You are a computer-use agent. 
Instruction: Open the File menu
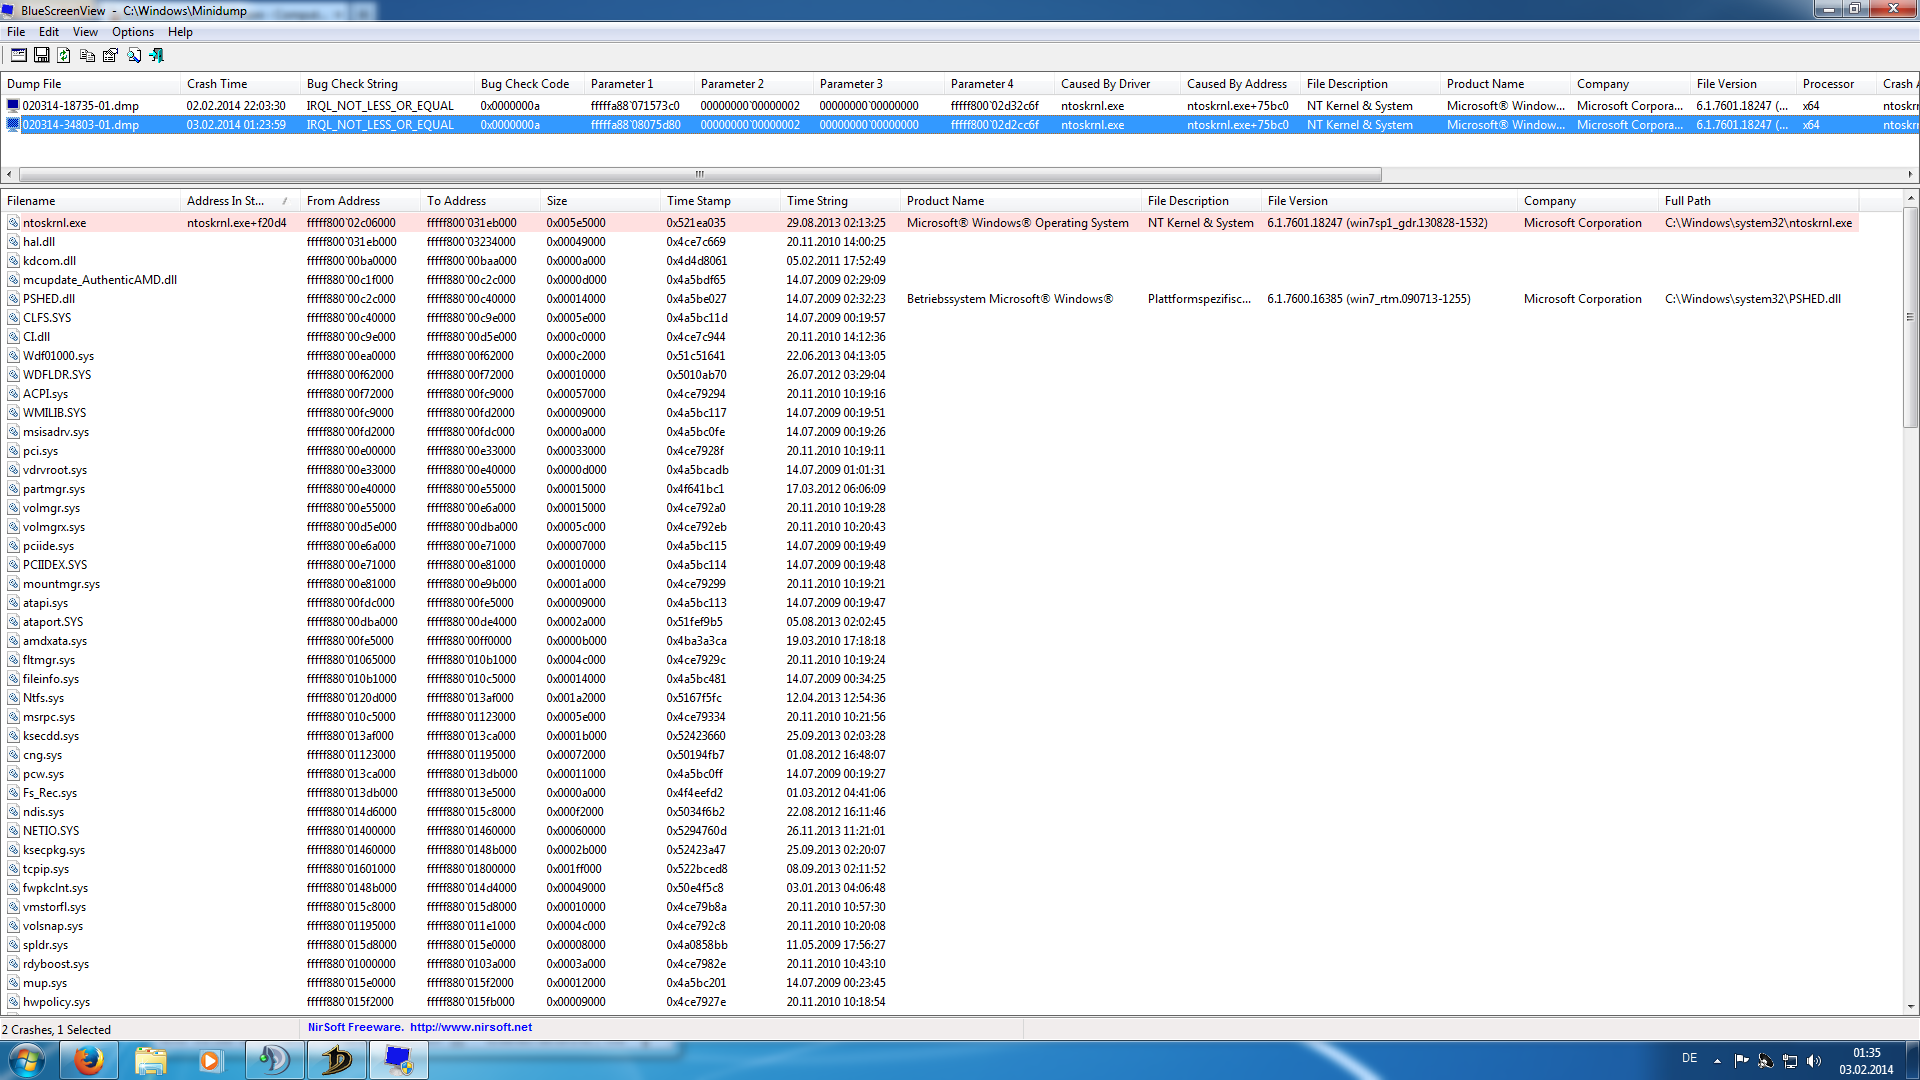pyautogui.click(x=16, y=32)
